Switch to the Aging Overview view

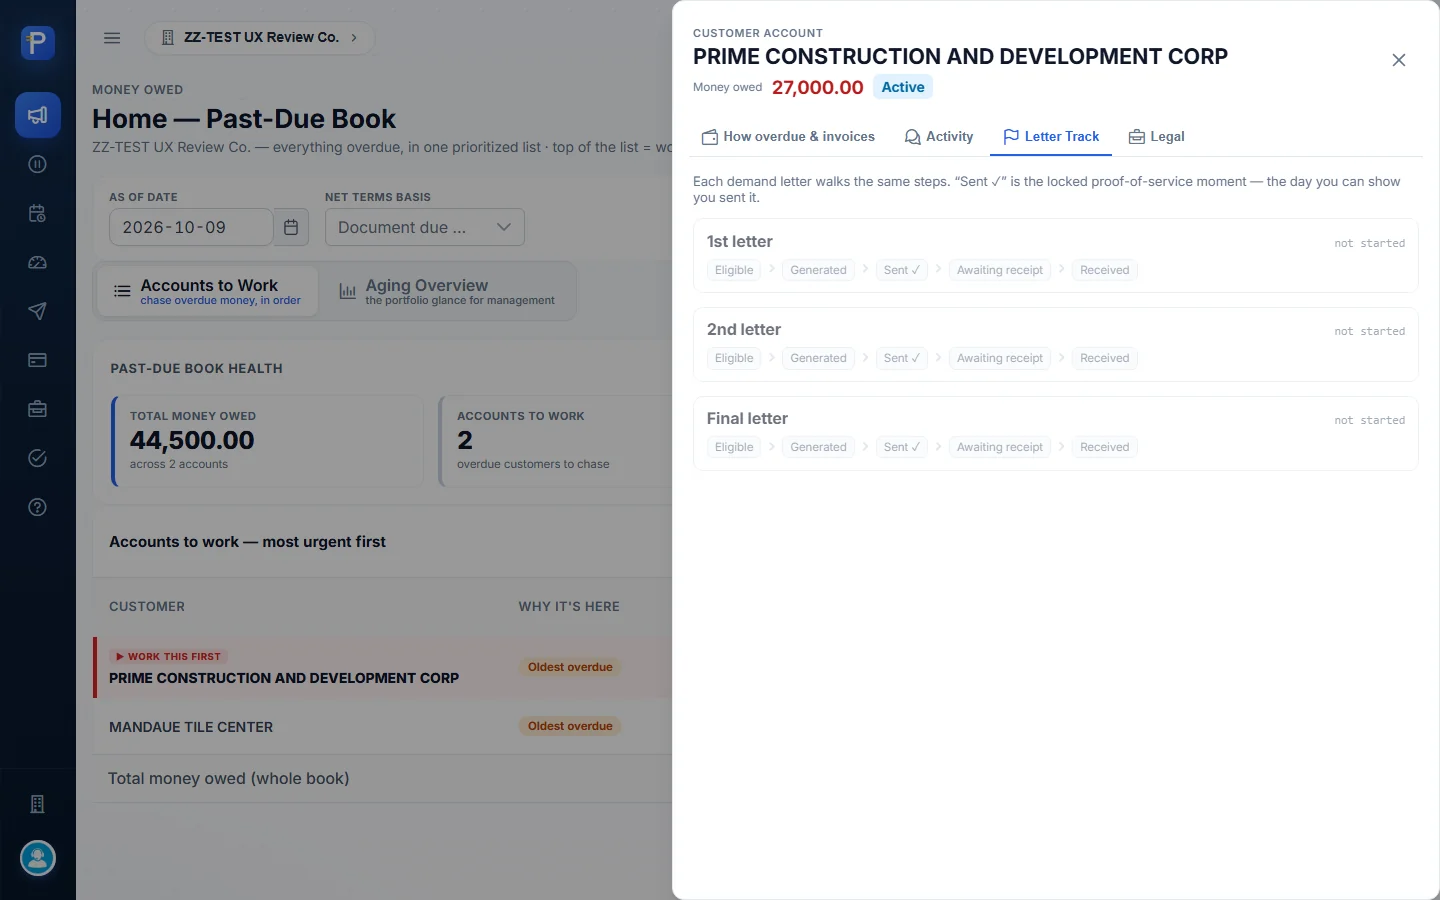(x=446, y=291)
